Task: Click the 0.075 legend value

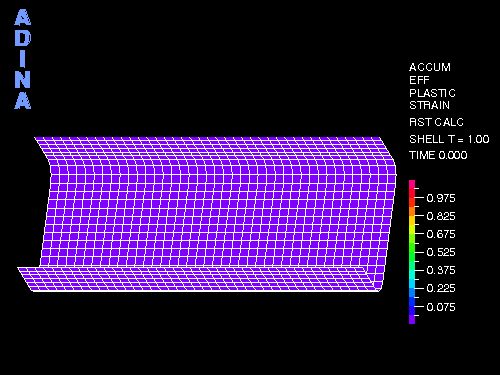Action: pos(441,307)
